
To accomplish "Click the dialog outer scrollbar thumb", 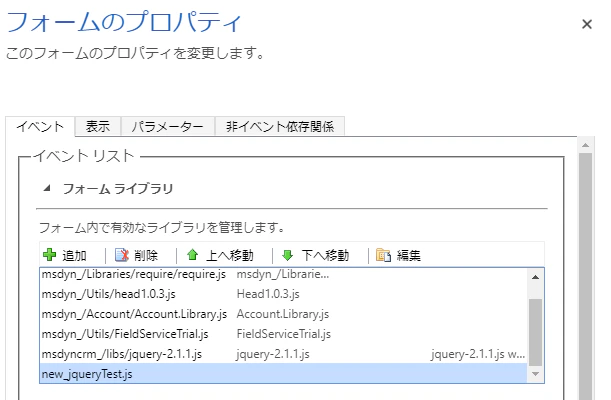I will [585, 276].
